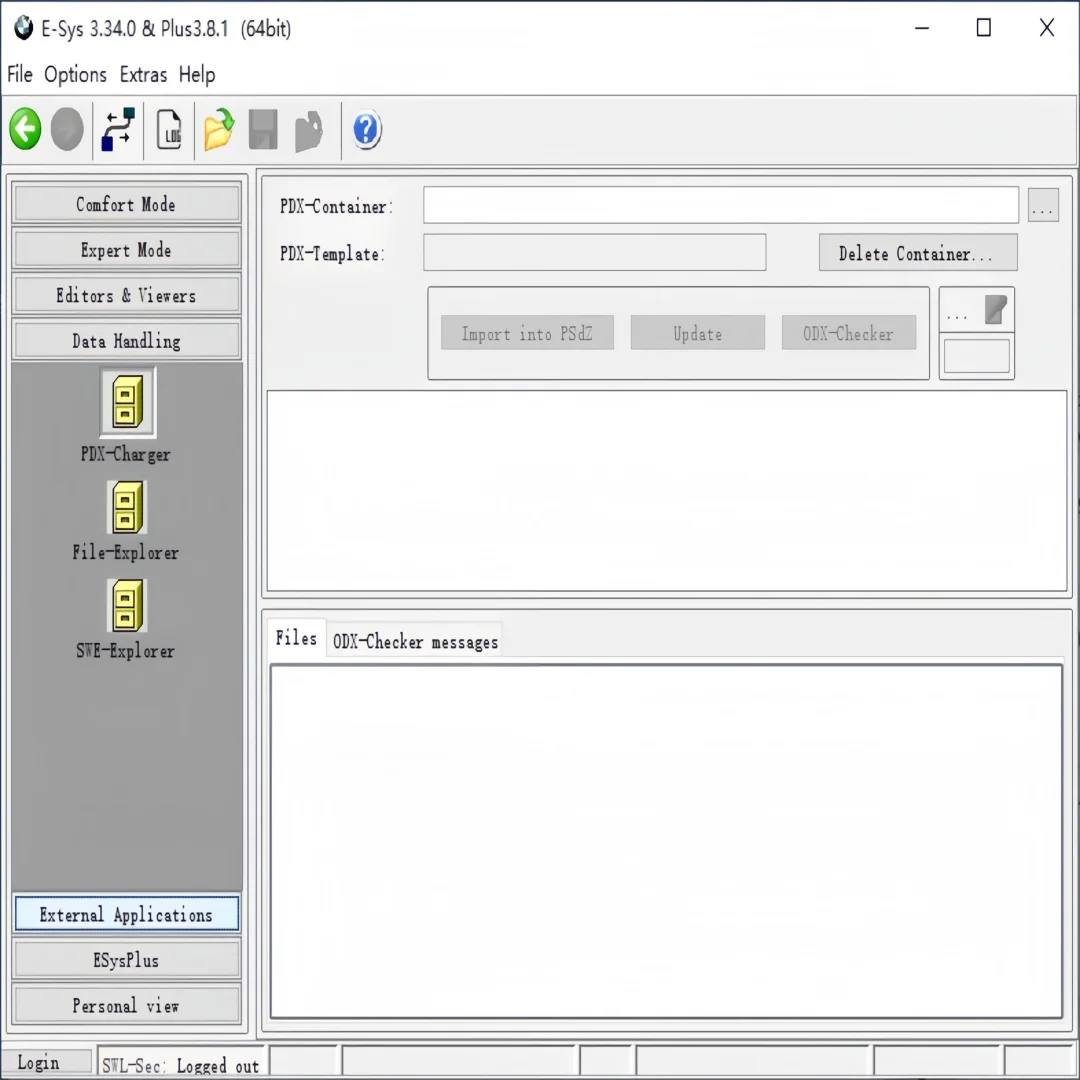The width and height of the screenshot is (1080, 1080).
Task: Open the Options menu
Action: [75, 74]
